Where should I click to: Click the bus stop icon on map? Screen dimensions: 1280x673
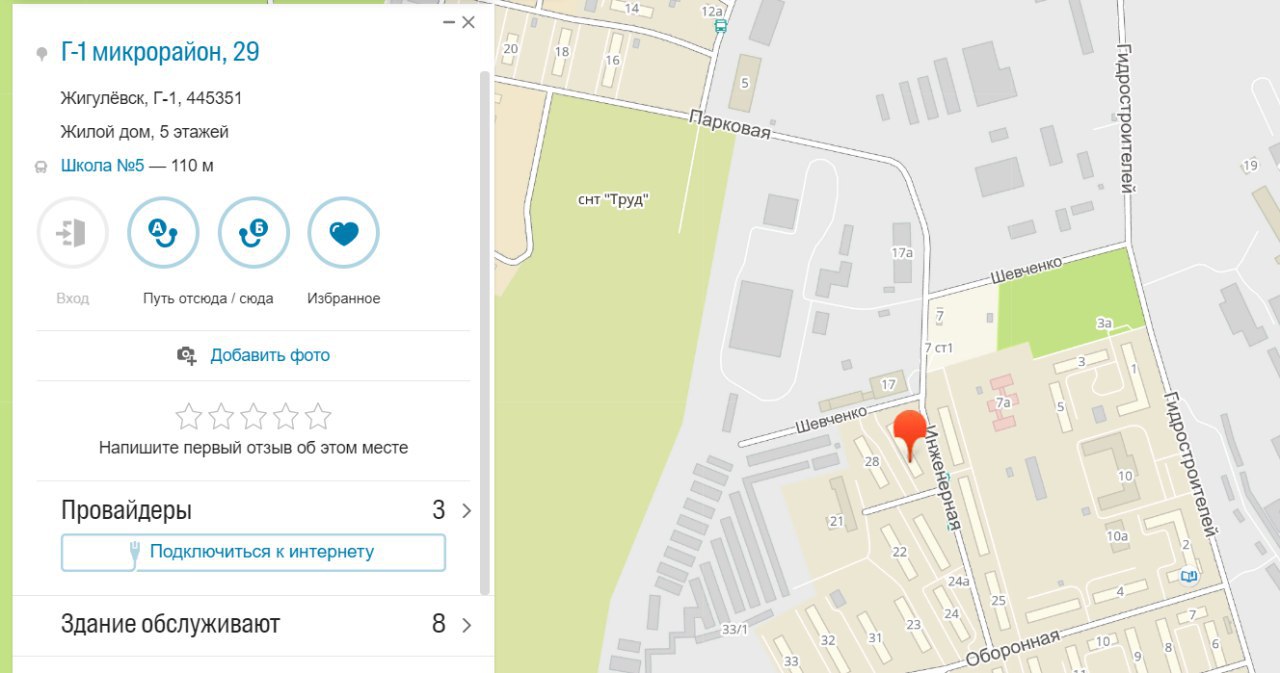(721, 27)
